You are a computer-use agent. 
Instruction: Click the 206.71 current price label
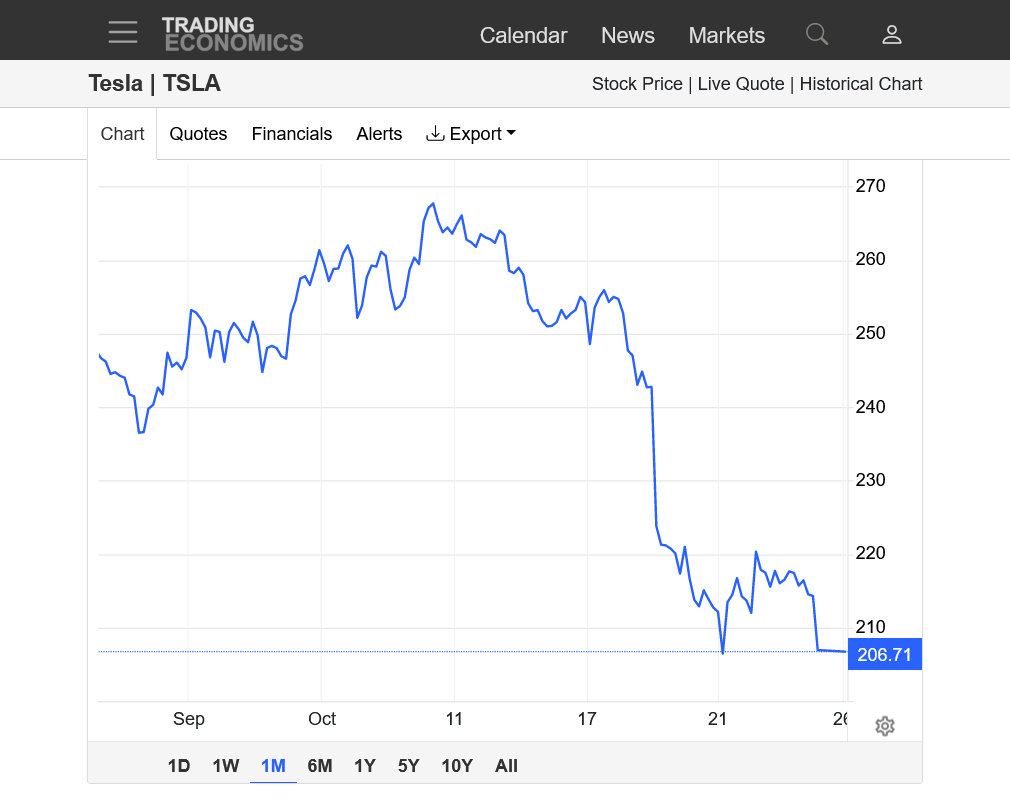tap(884, 654)
